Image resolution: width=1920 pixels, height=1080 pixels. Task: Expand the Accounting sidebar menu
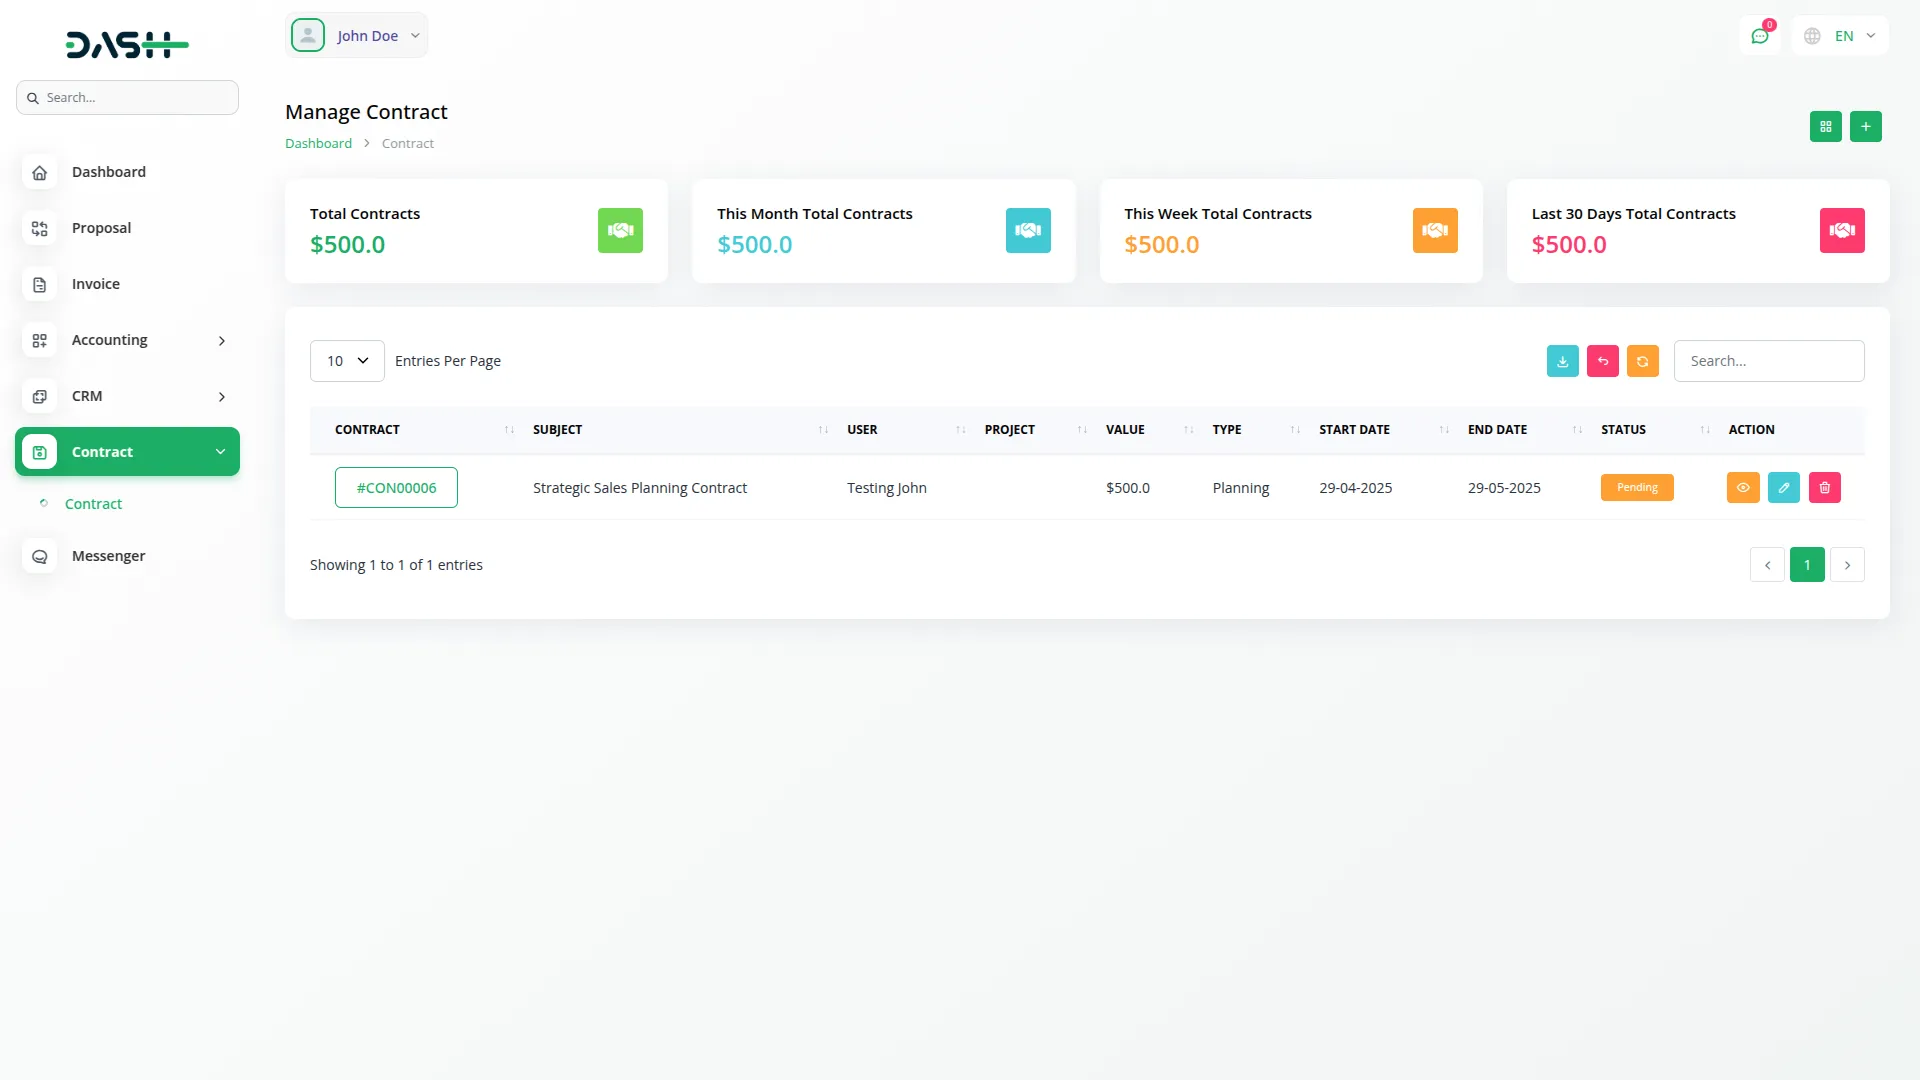click(x=127, y=340)
